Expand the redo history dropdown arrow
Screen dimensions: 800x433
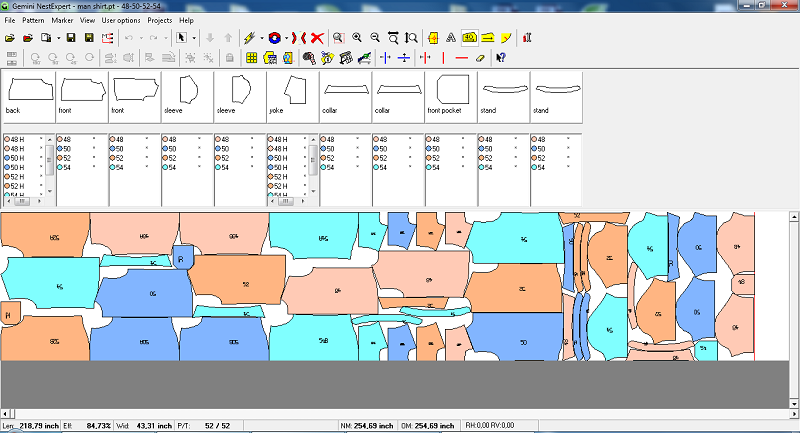165,38
